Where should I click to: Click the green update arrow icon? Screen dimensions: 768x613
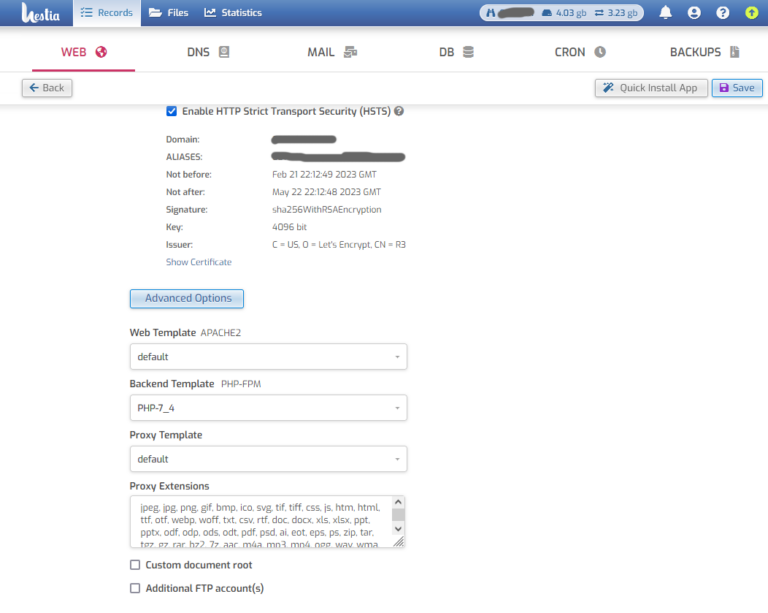pos(751,13)
